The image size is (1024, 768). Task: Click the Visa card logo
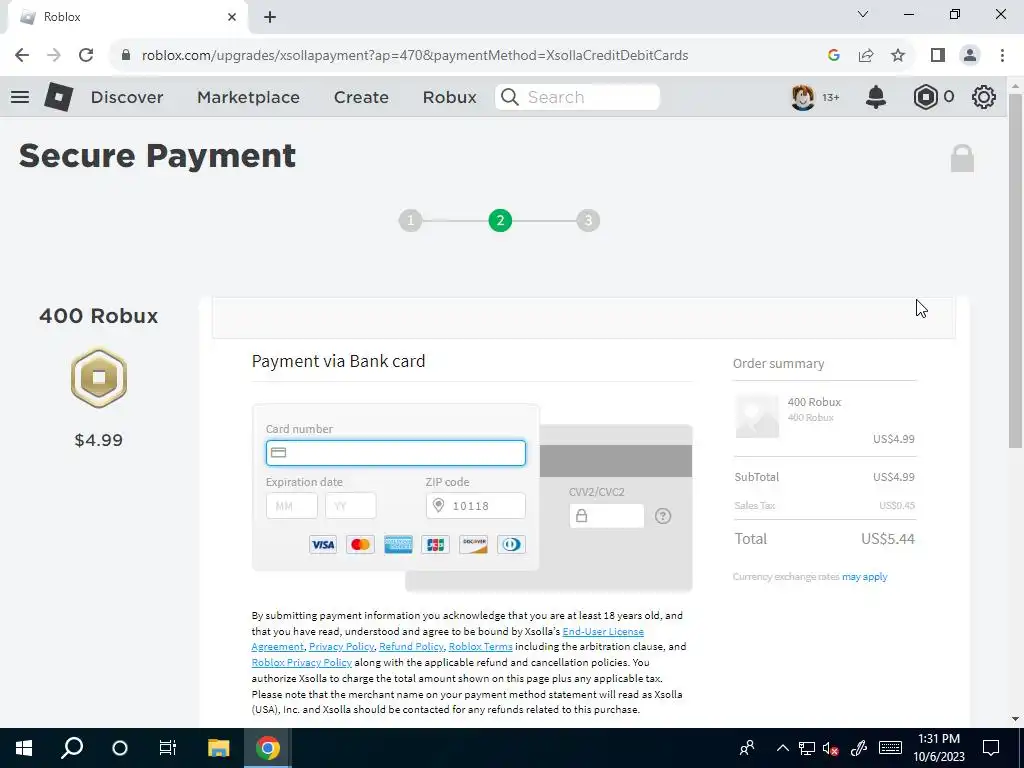click(323, 544)
